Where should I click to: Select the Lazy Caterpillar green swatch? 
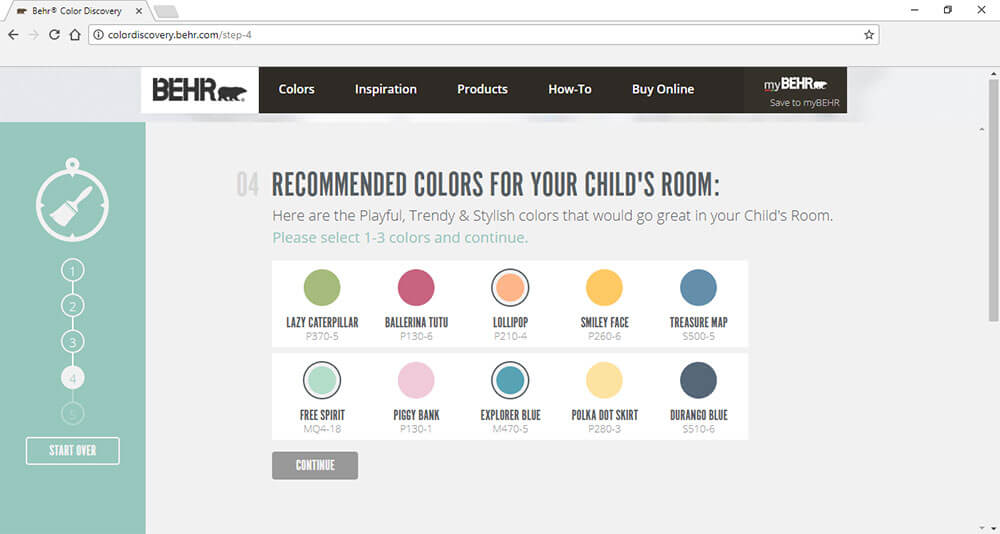(x=322, y=288)
